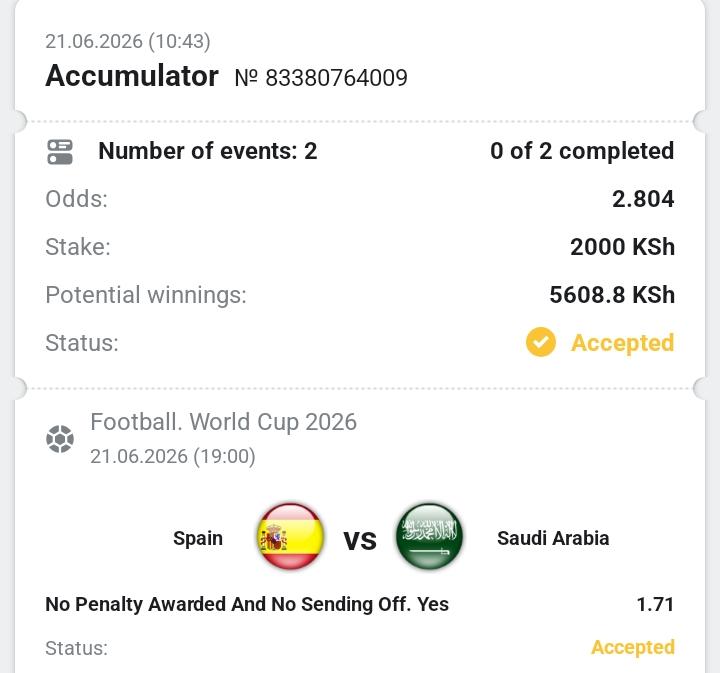Click the football sport icon
The height and width of the screenshot is (673, 720).
[60, 439]
